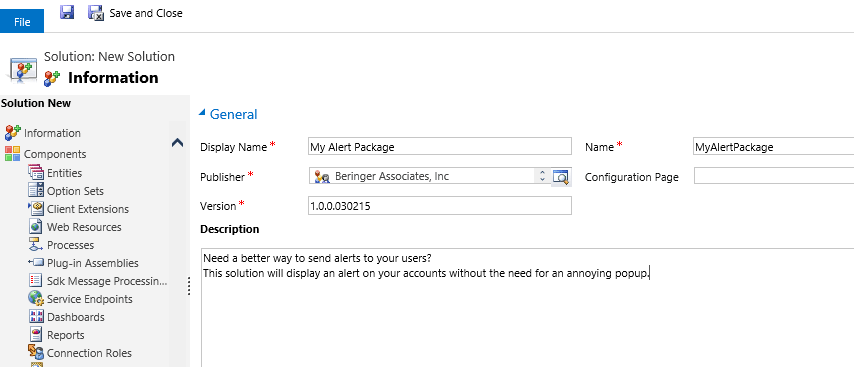This screenshot has width=854, height=367.
Task: Open Client Extensions
Action: point(88,209)
